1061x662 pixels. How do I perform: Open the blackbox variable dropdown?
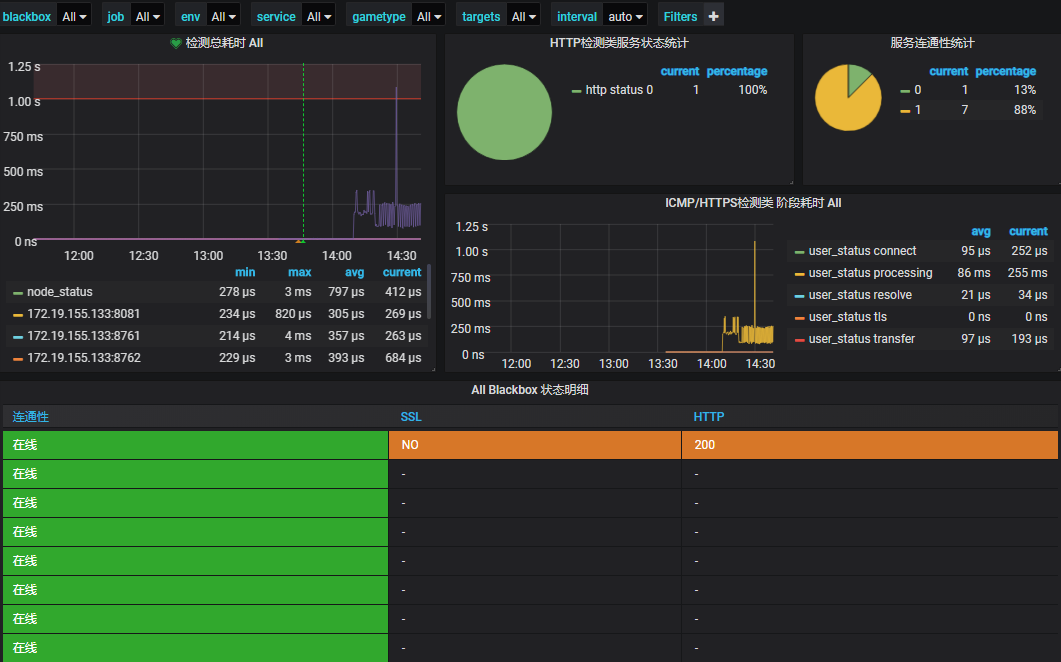point(74,16)
